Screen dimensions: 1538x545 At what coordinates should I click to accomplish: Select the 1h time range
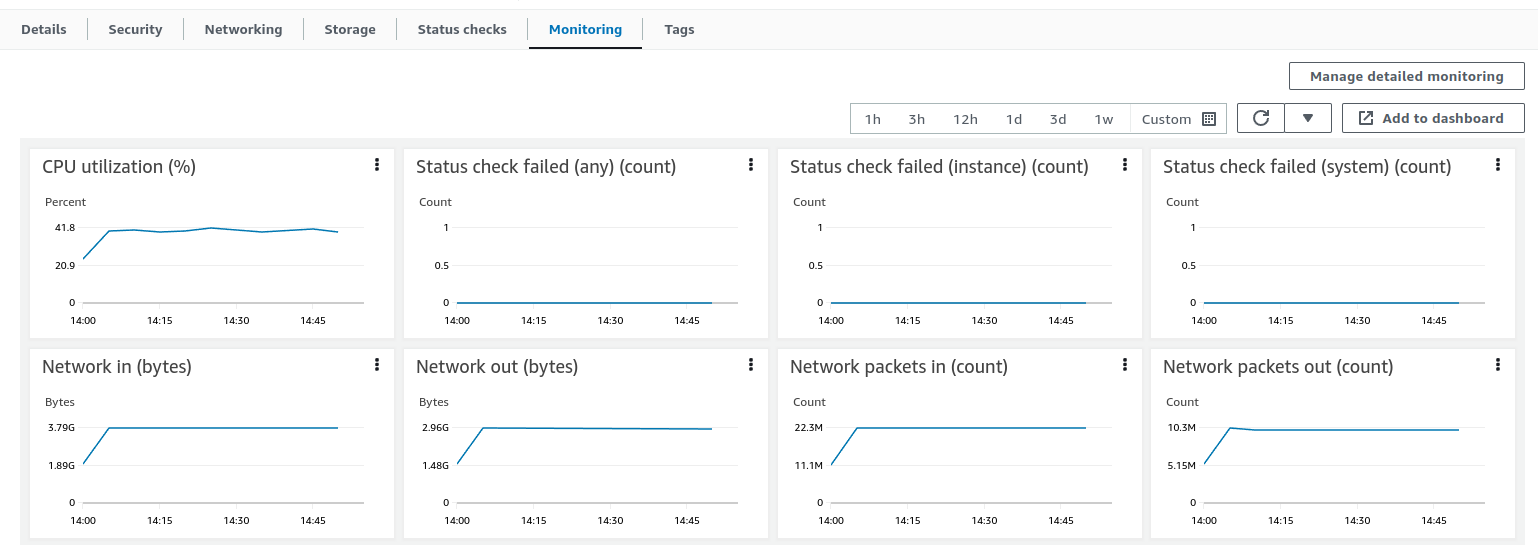[x=873, y=119]
